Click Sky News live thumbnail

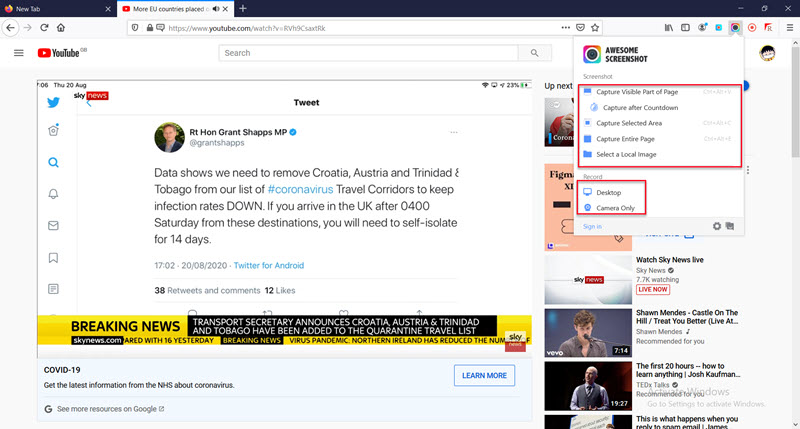pos(588,280)
